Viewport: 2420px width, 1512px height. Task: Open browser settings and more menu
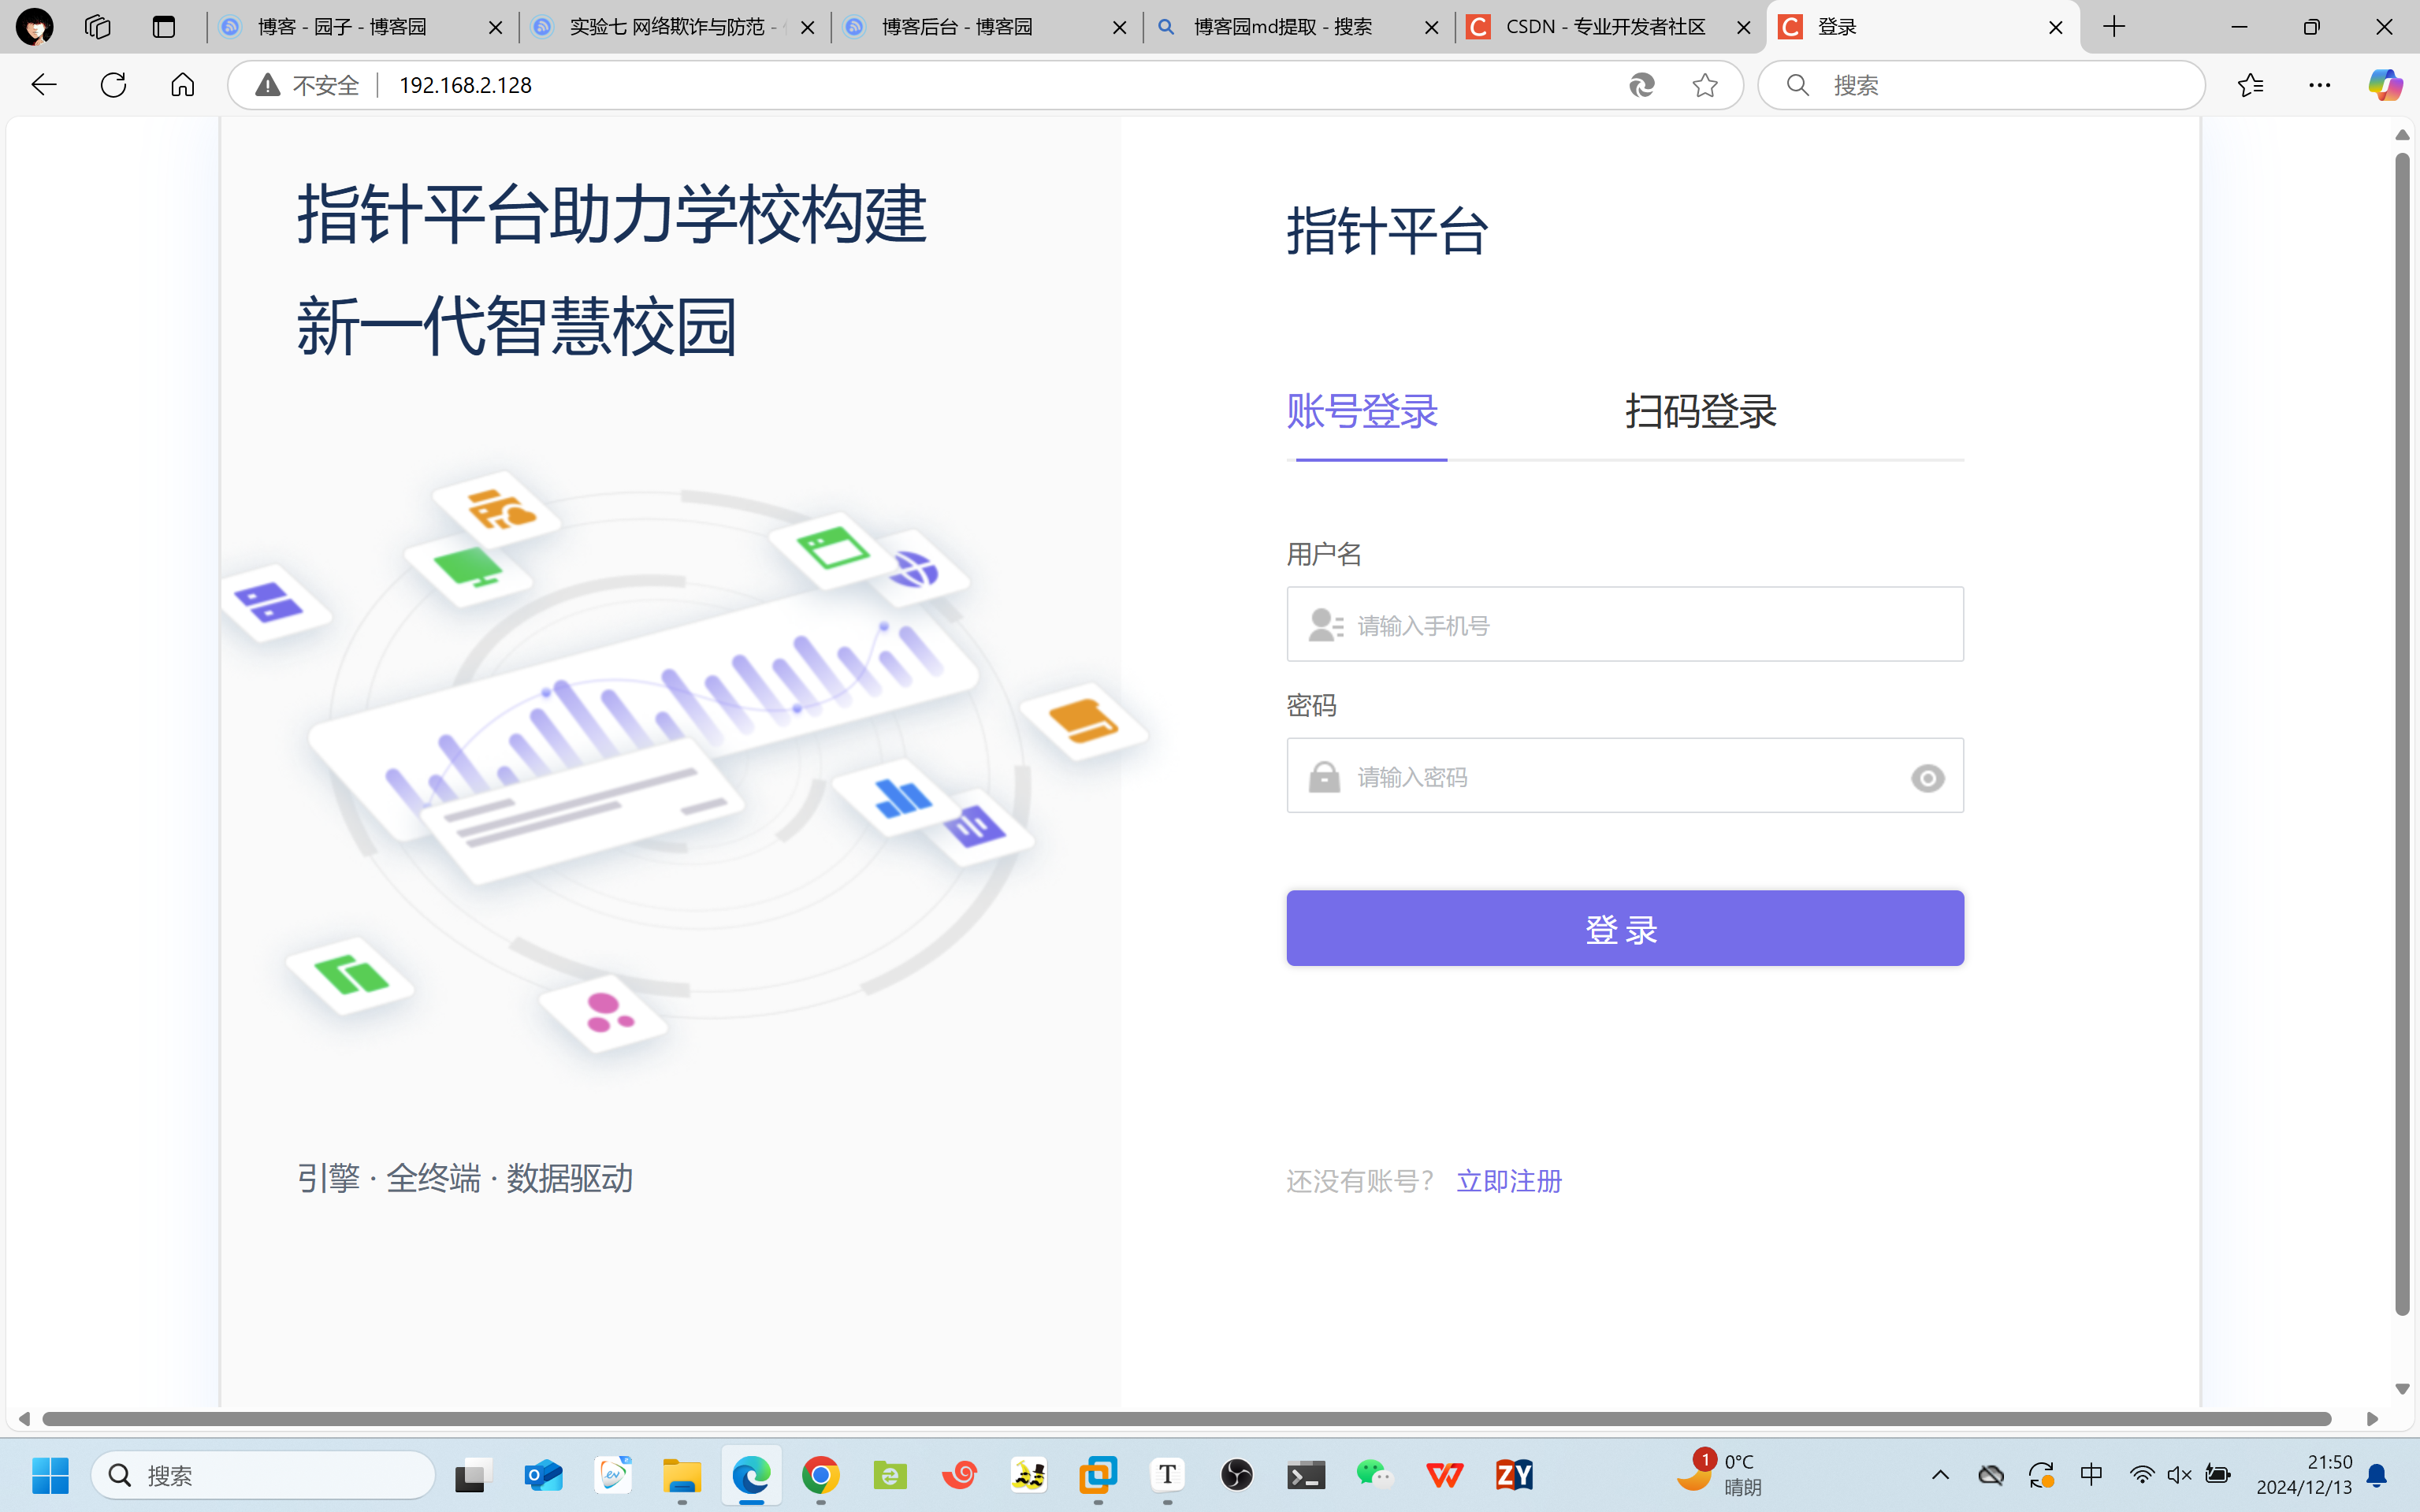[x=2319, y=85]
